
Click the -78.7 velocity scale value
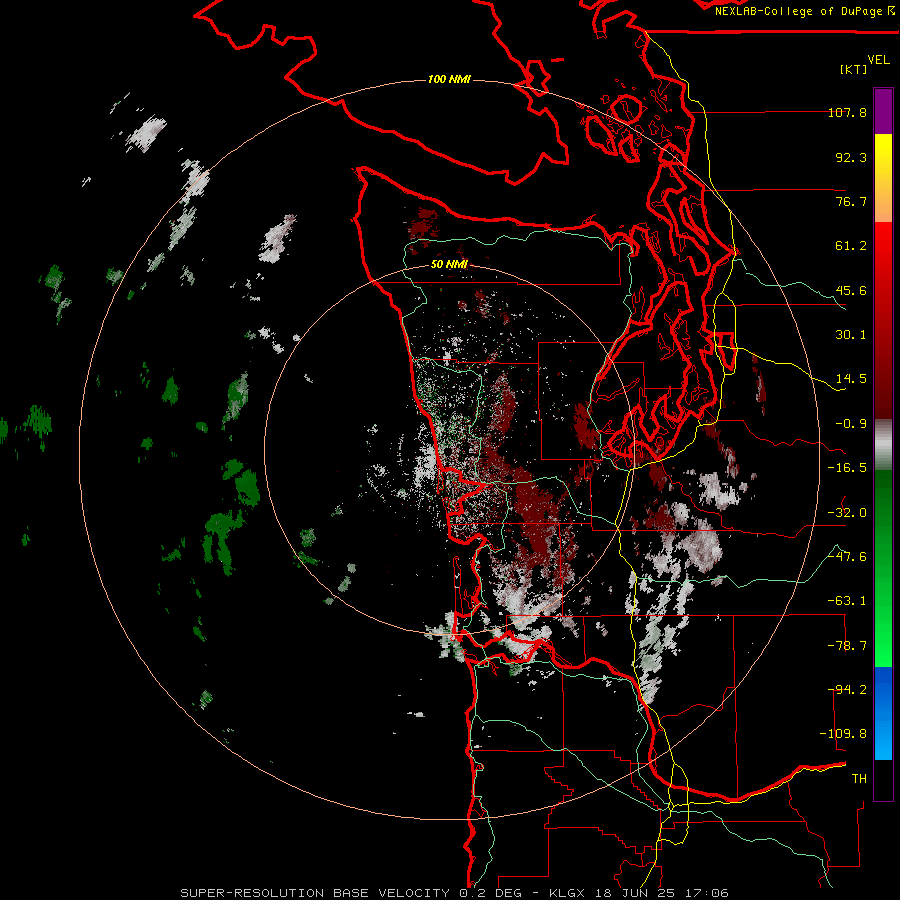pos(847,646)
